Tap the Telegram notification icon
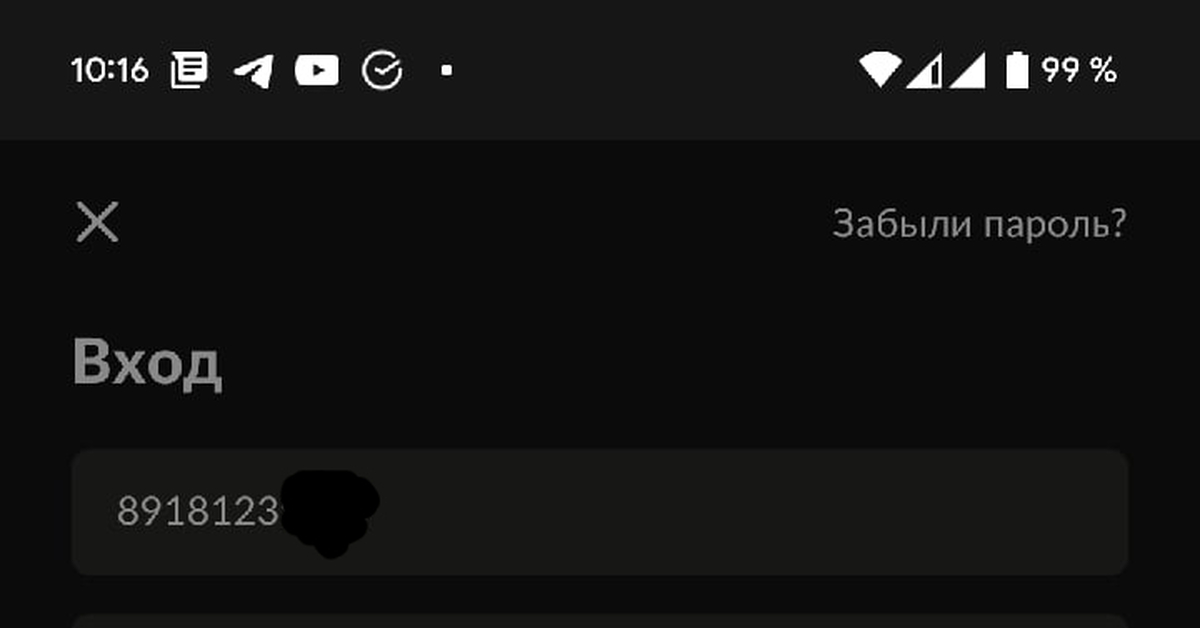Screen dimensions: 1200x628 pyautogui.click(x=253, y=71)
